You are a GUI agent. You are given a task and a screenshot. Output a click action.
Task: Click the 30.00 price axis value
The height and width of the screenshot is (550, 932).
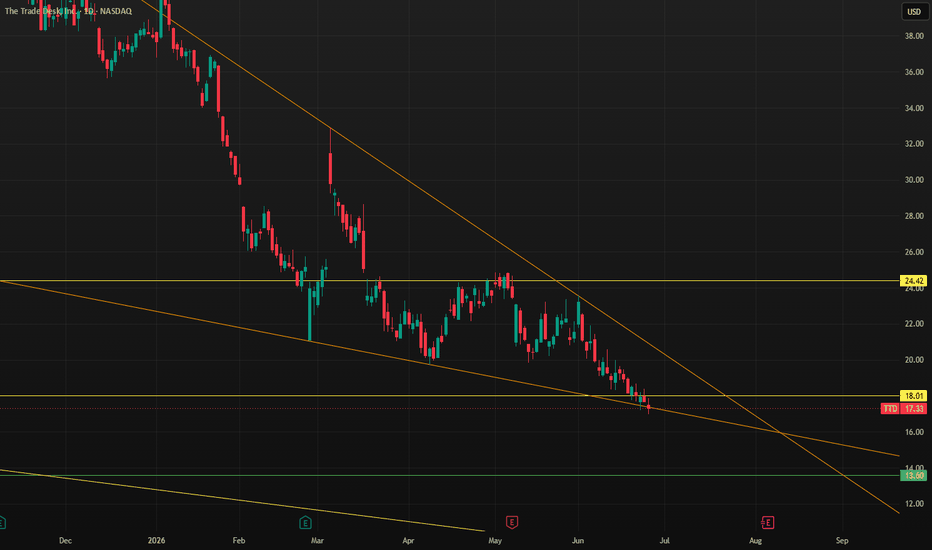point(914,180)
